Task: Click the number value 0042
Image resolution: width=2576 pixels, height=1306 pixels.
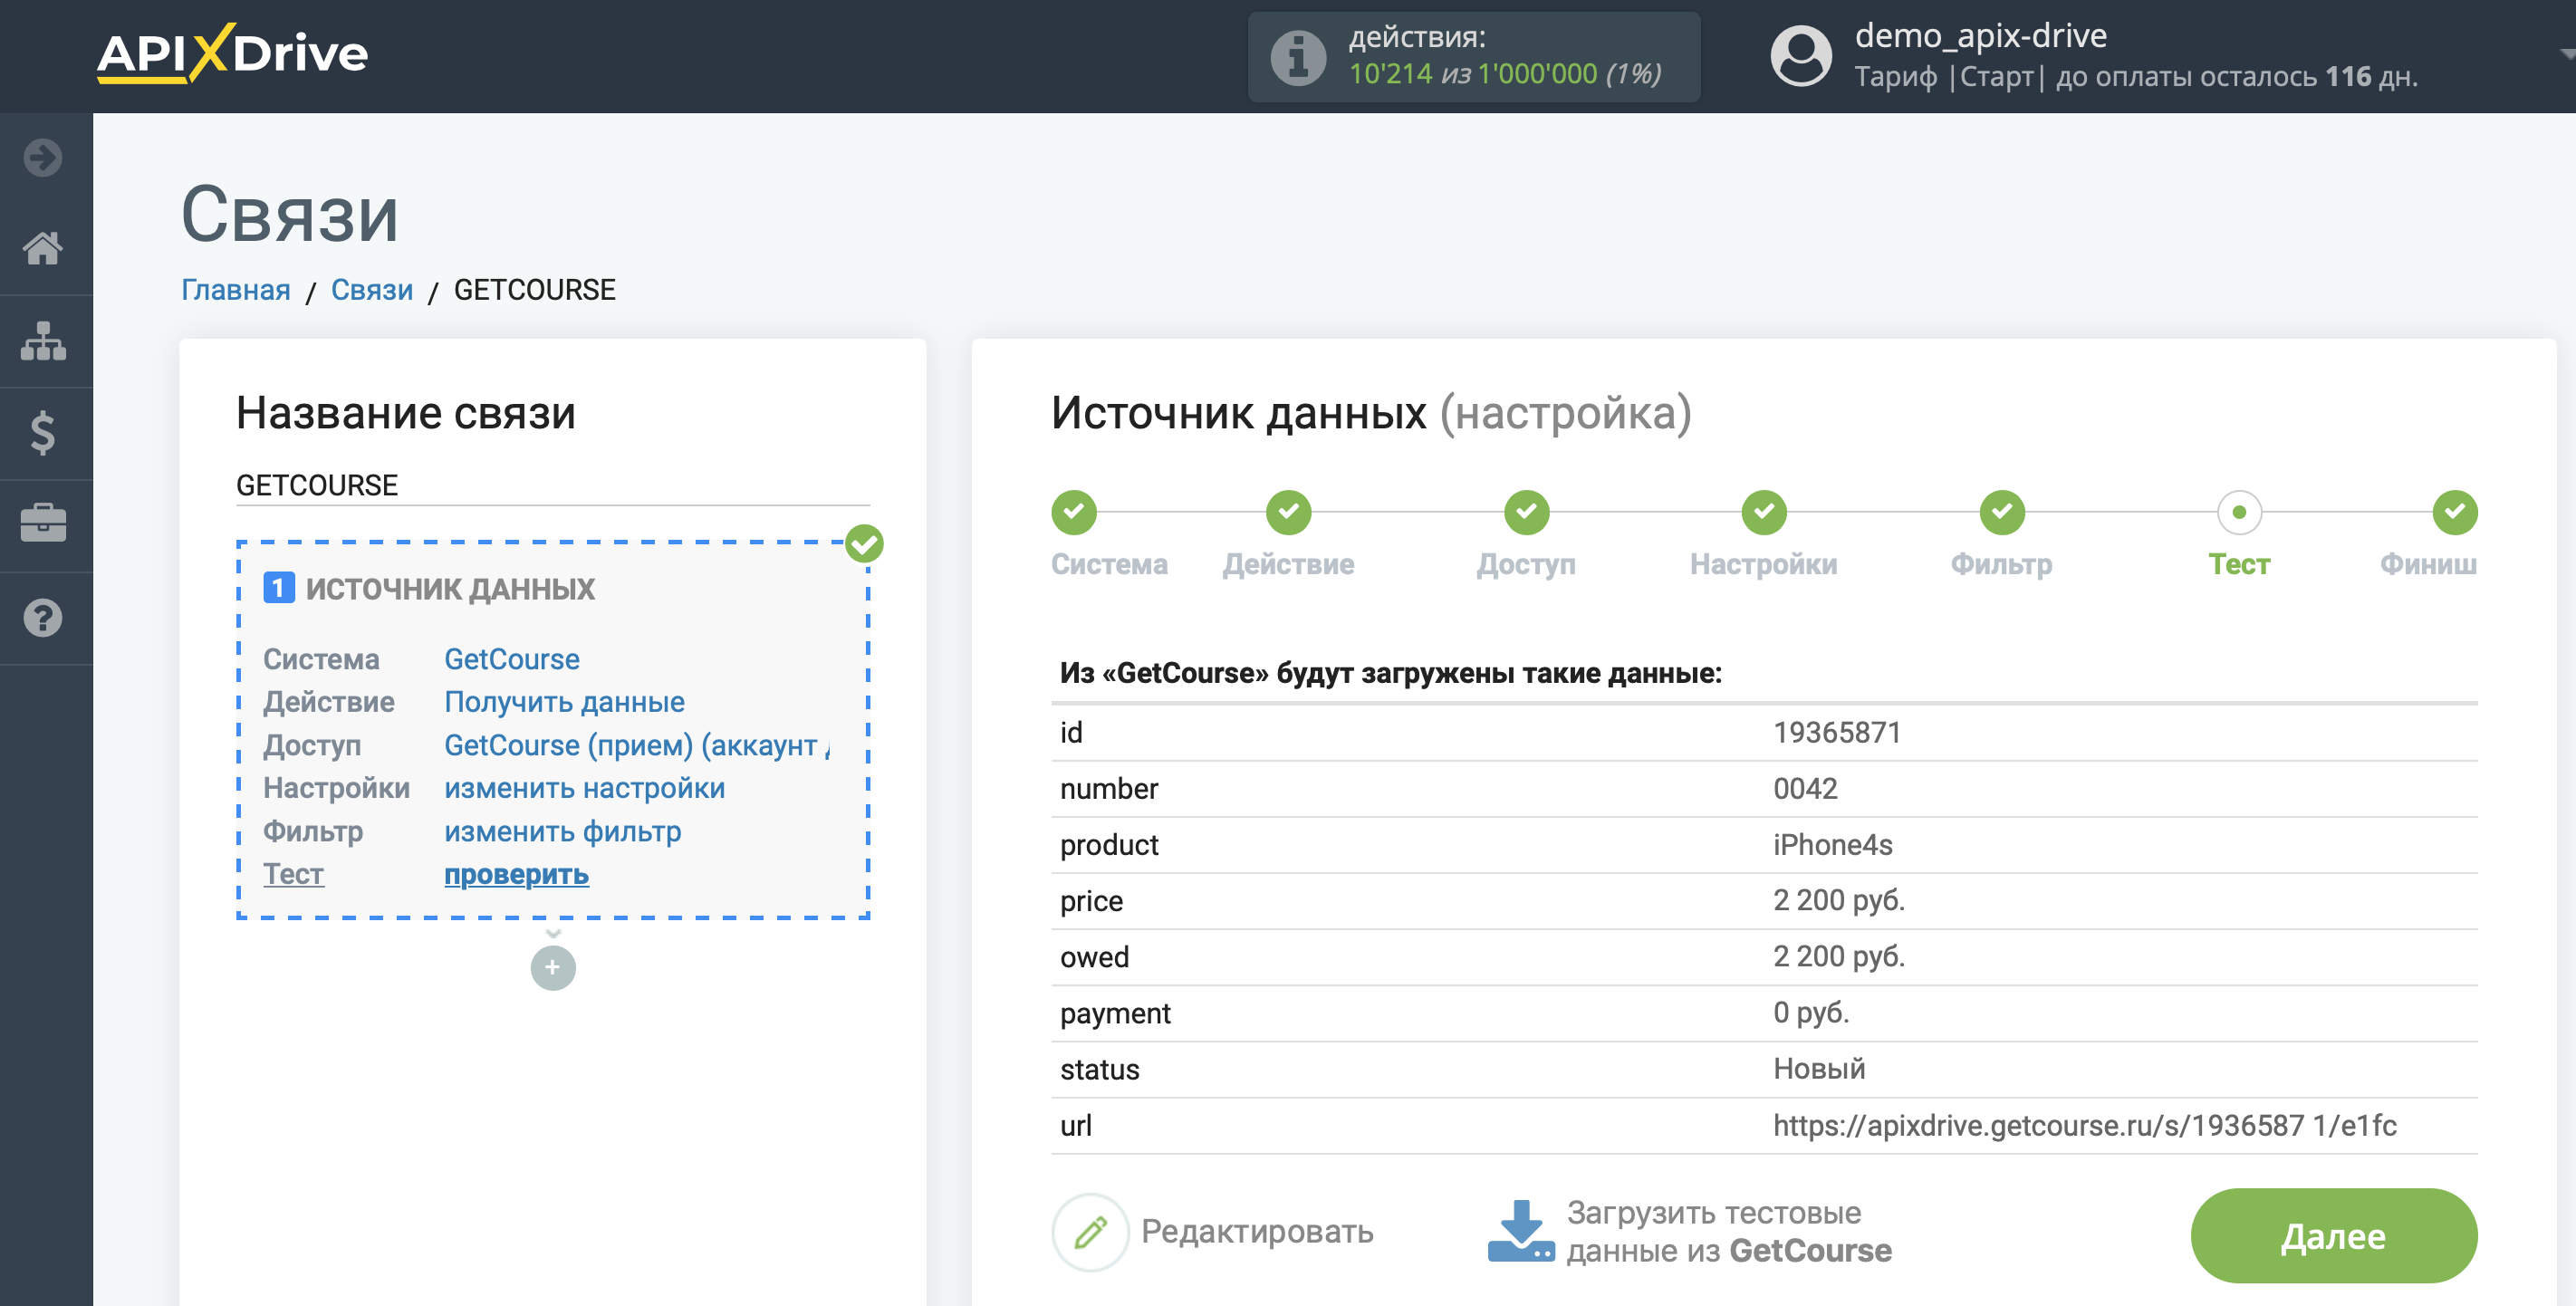Action: pos(1805,789)
